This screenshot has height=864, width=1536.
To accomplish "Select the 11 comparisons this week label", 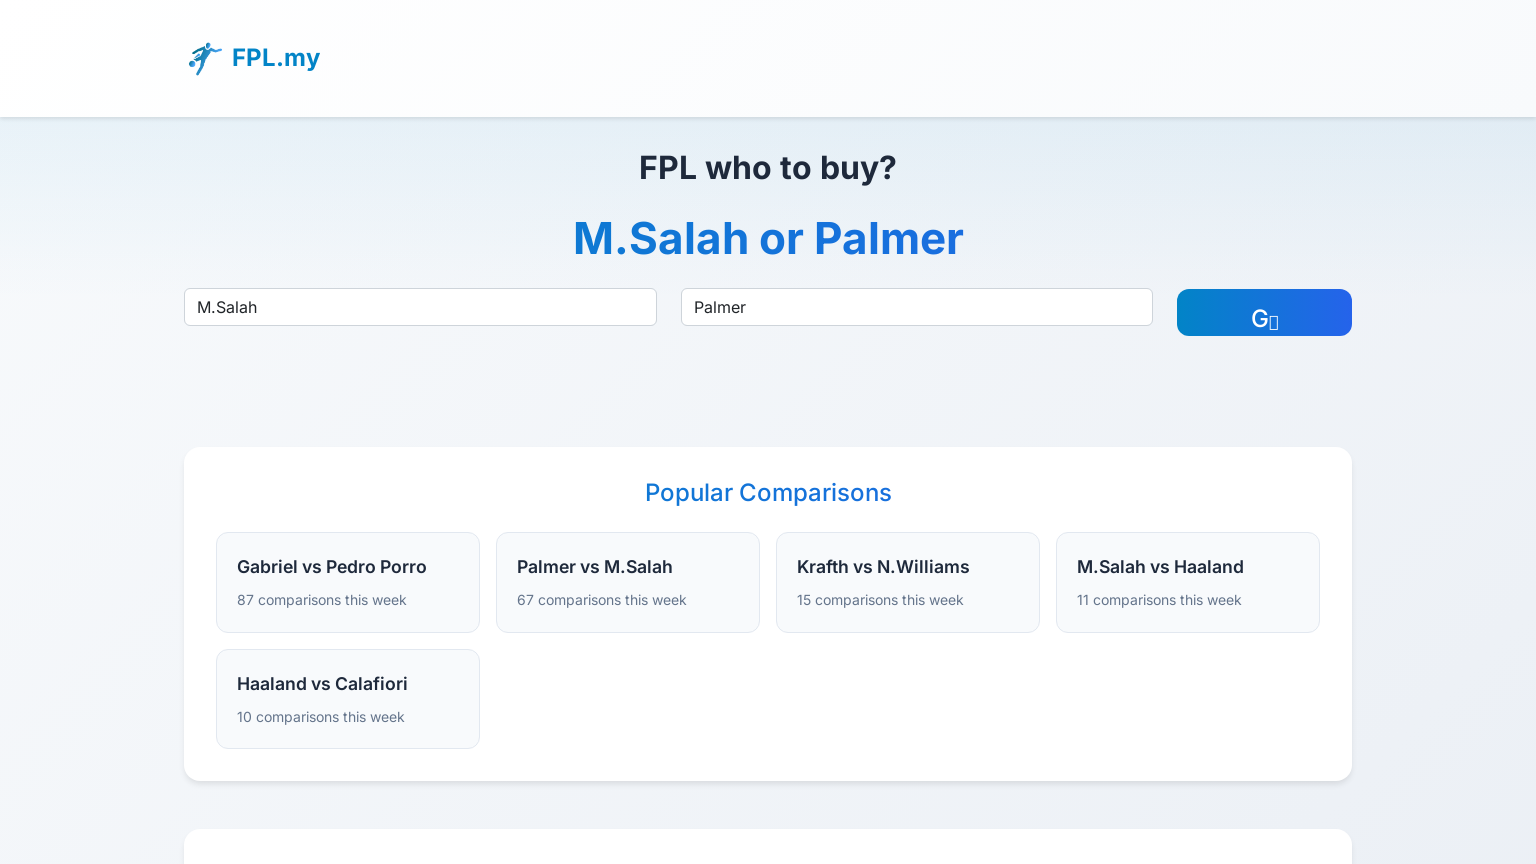I will click(x=1159, y=600).
